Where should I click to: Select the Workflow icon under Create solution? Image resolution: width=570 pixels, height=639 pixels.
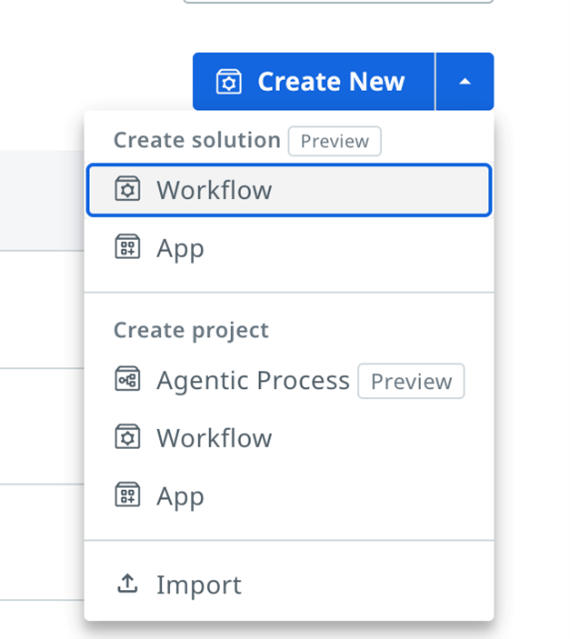coord(128,189)
